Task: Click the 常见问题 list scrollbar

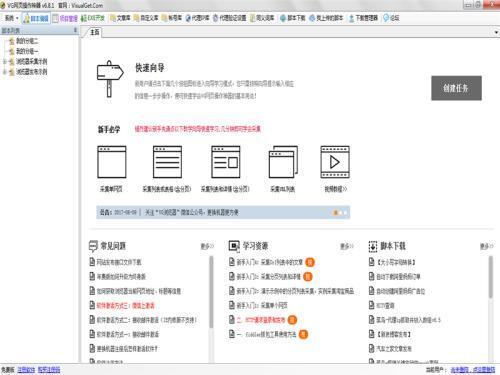Action: [x=211, y=292]
